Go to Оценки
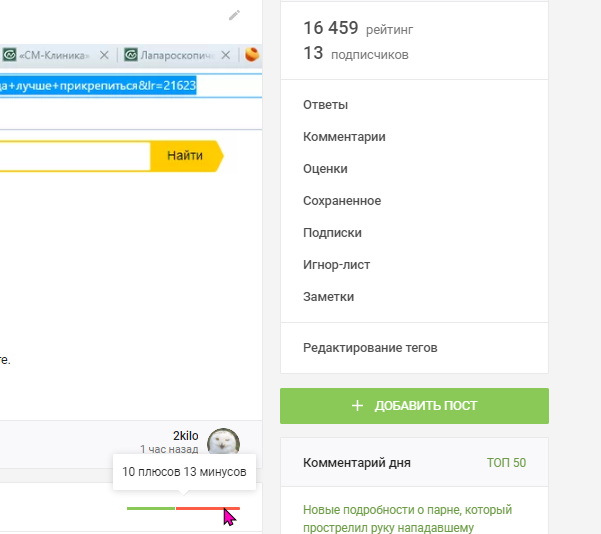Screen dimensions: 601x534 pyautogui.click(x=325, y=169)
